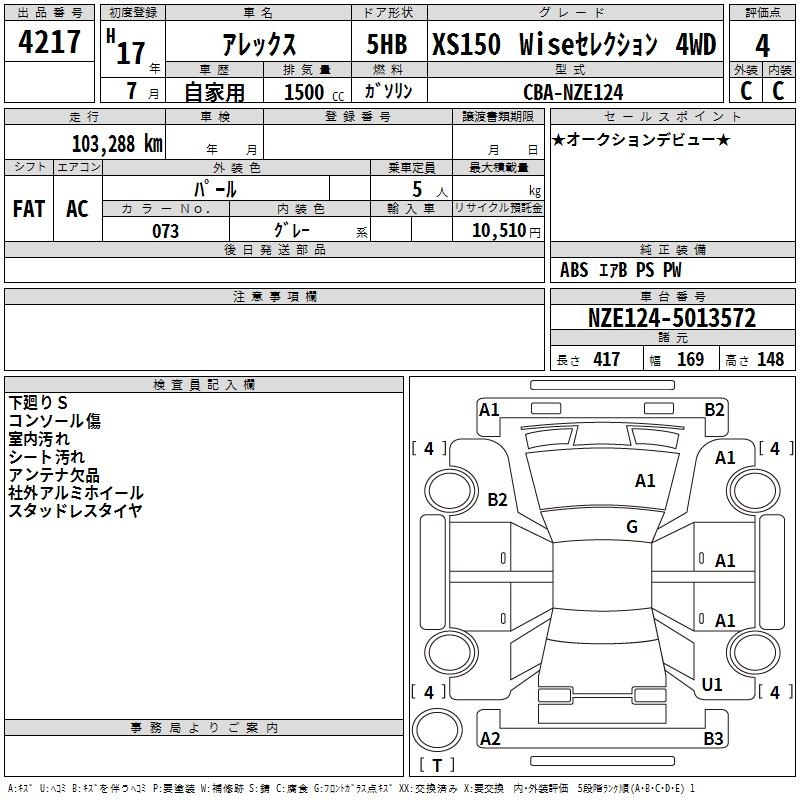
Task: Click the 検査員記入欄 section header
Action: click(204, 385)
